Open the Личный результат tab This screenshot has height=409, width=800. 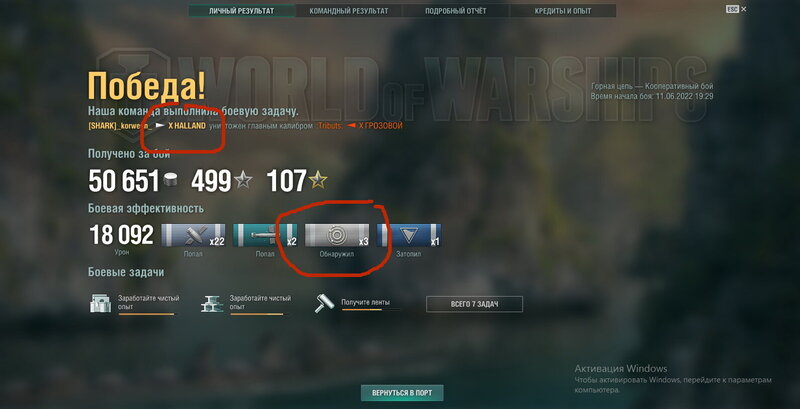click(241, 11)
